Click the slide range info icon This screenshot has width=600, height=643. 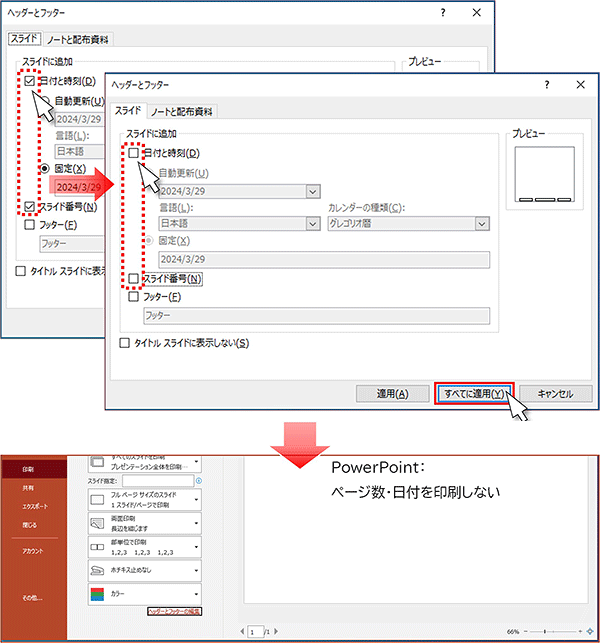(x=198, y=481)
